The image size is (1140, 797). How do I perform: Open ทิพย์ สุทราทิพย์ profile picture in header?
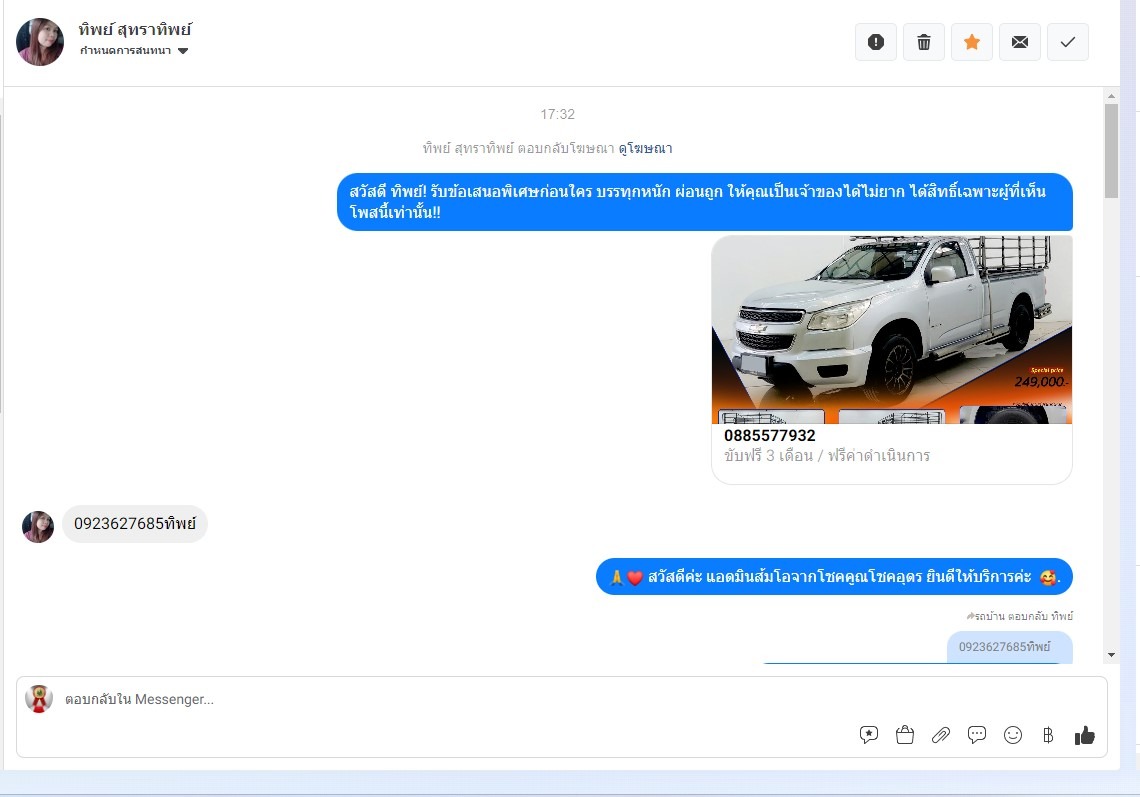[40, 42]
